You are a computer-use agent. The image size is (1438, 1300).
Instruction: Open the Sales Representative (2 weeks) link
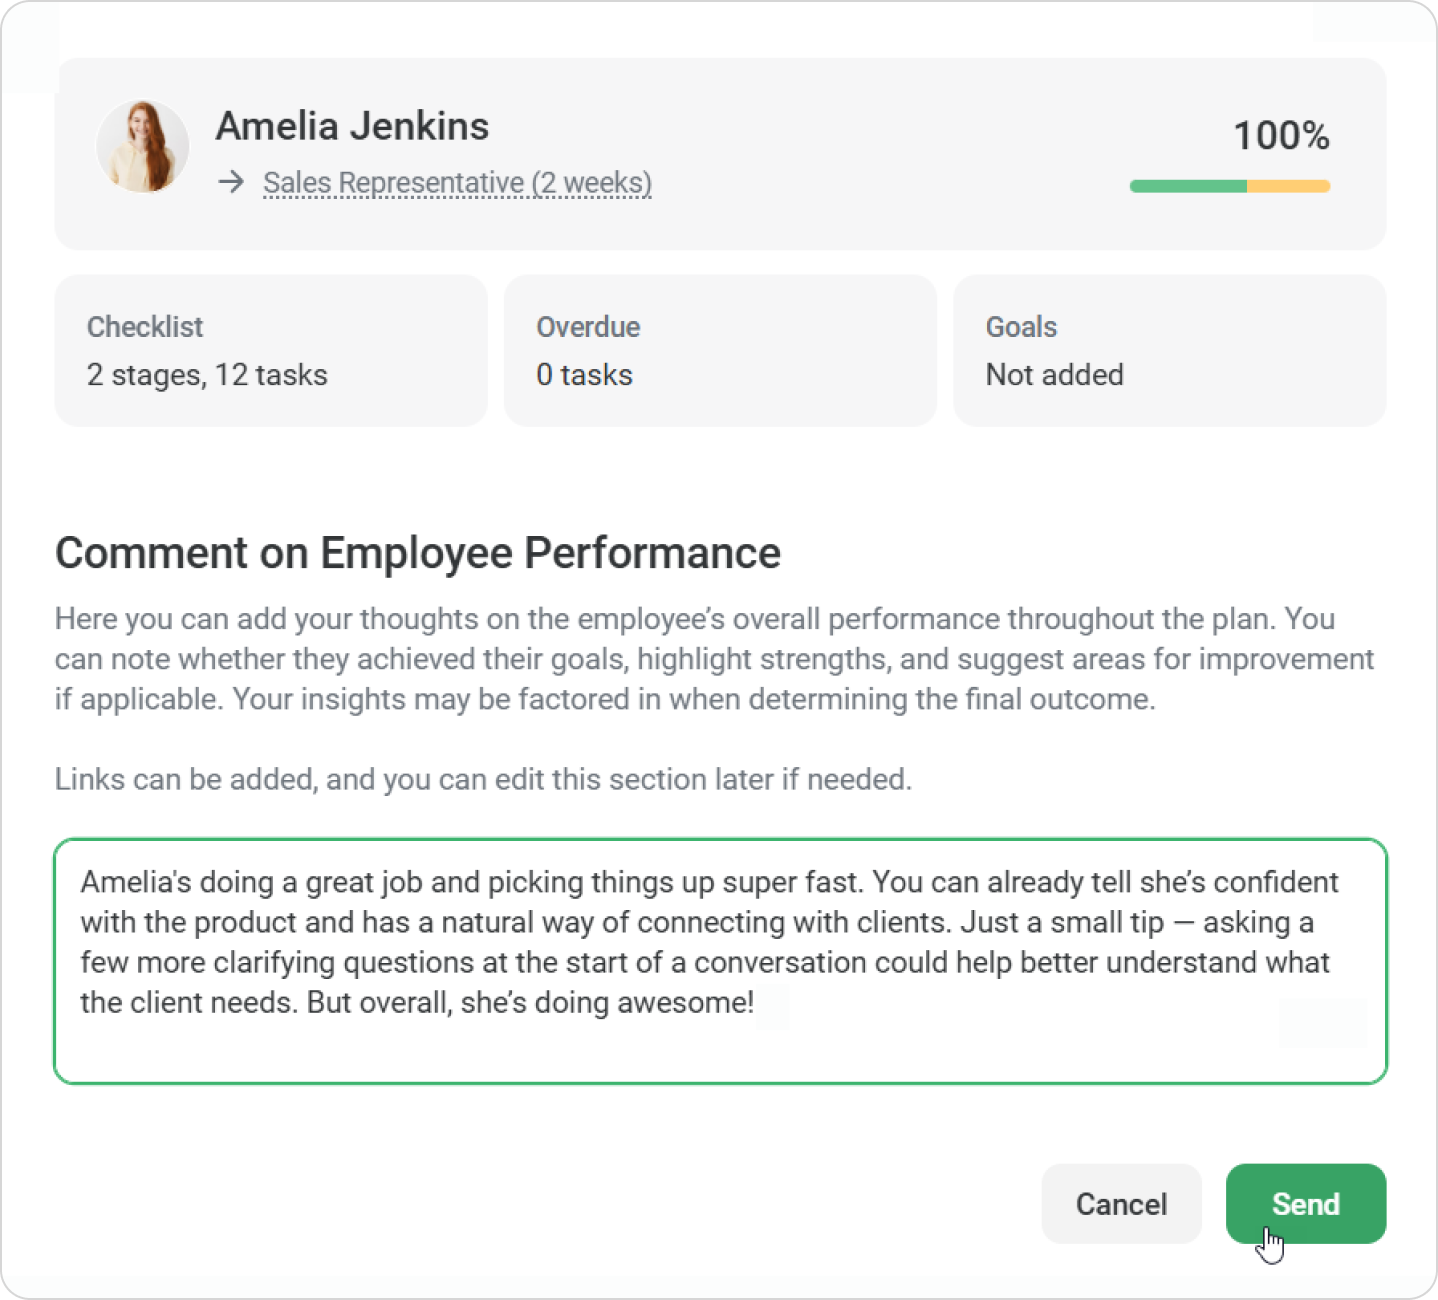(457, 183)
